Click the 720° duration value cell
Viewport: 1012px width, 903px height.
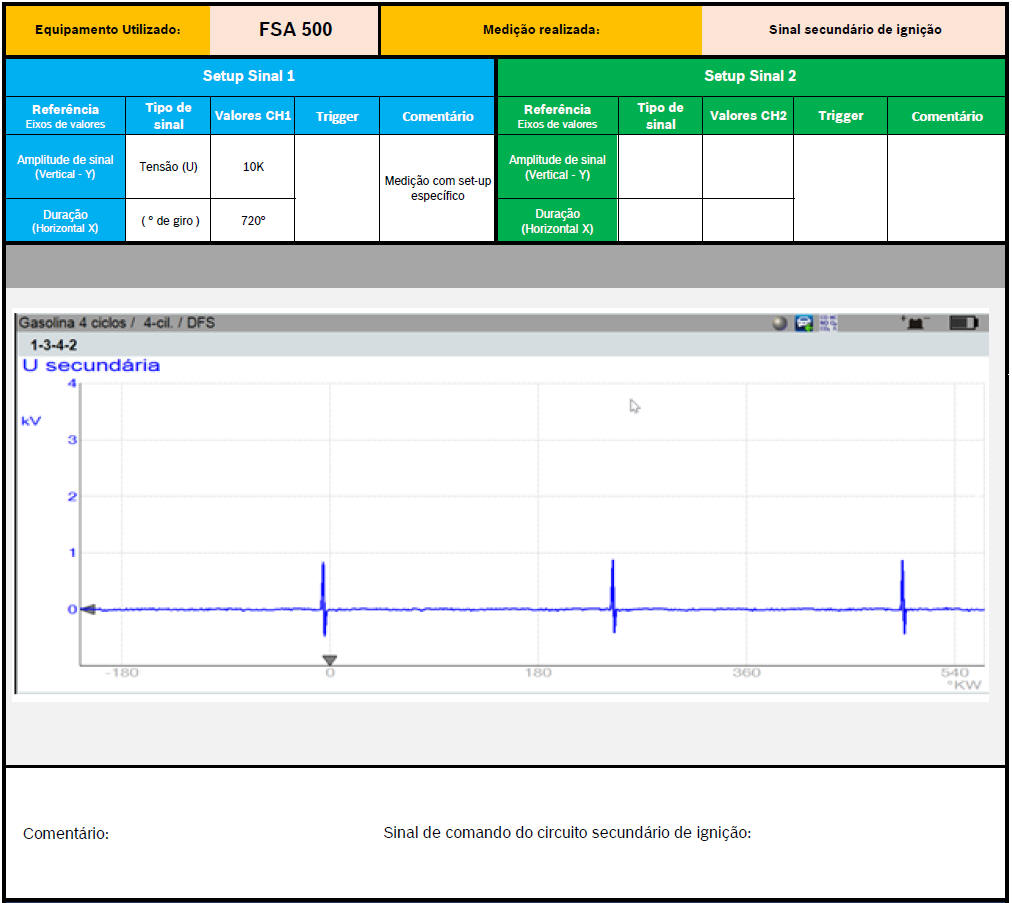coord(253,220)
